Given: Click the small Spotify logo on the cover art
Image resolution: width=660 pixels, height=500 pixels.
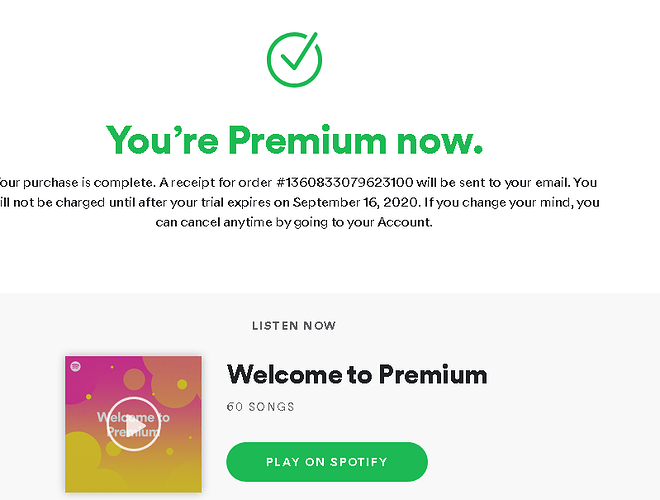Looking at the screenshot, I should [x=75, y=366].
